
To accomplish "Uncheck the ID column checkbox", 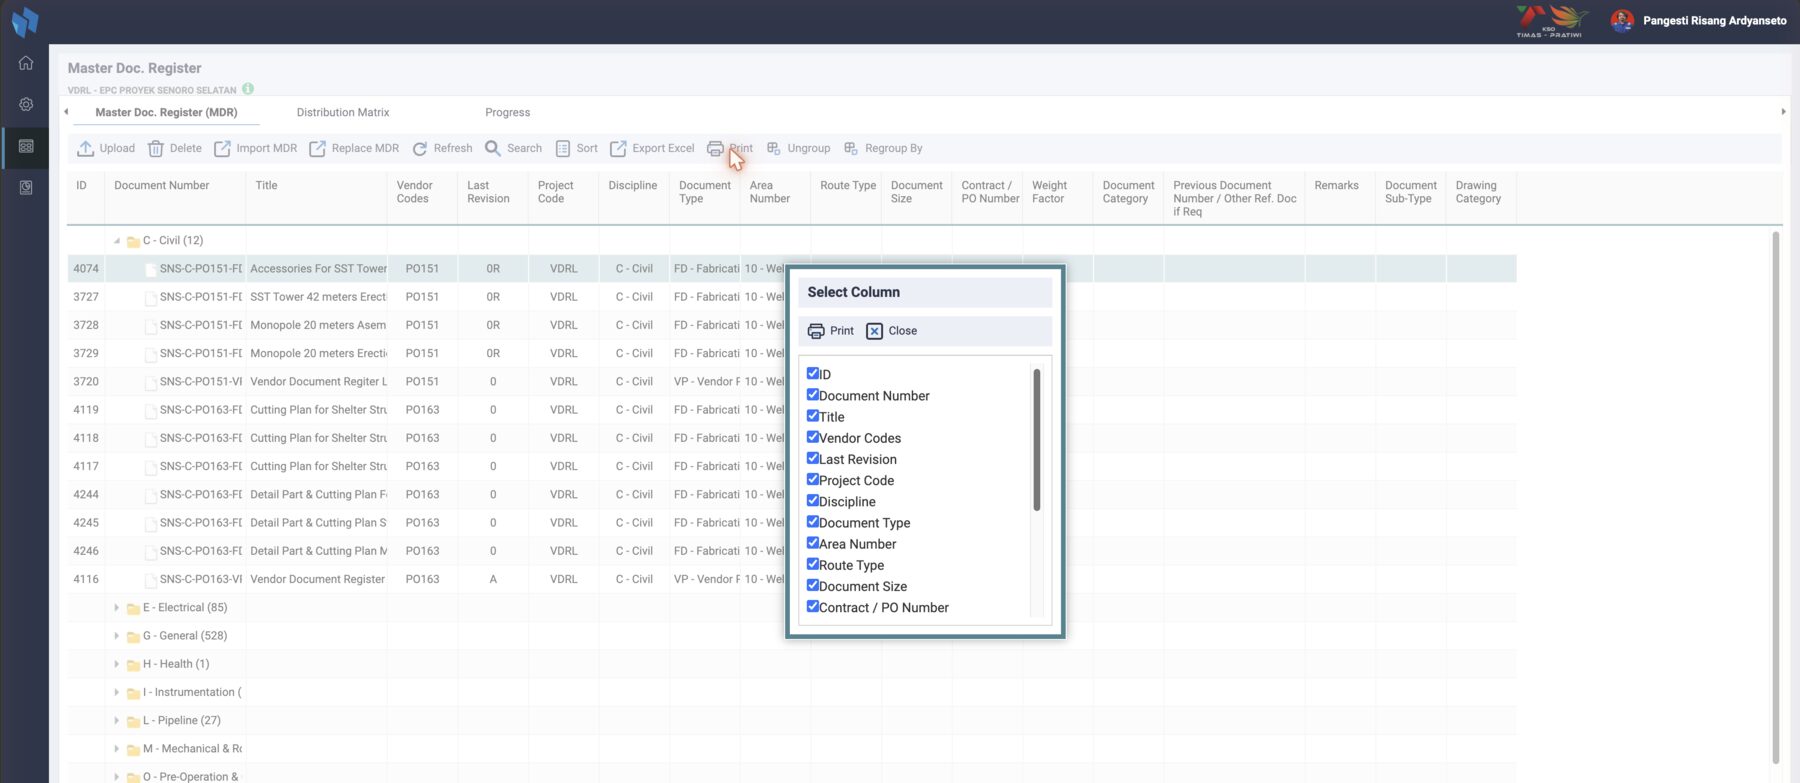I will coord(813,374).
